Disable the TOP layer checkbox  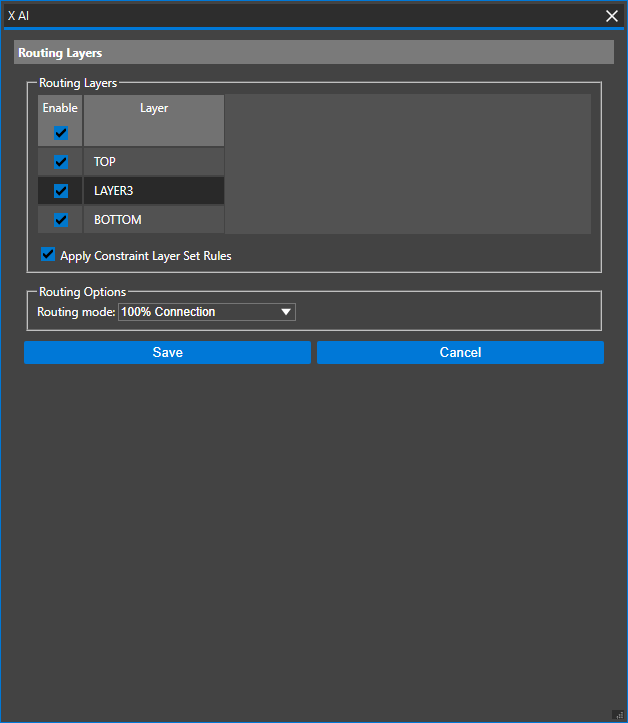pos(60,162)
